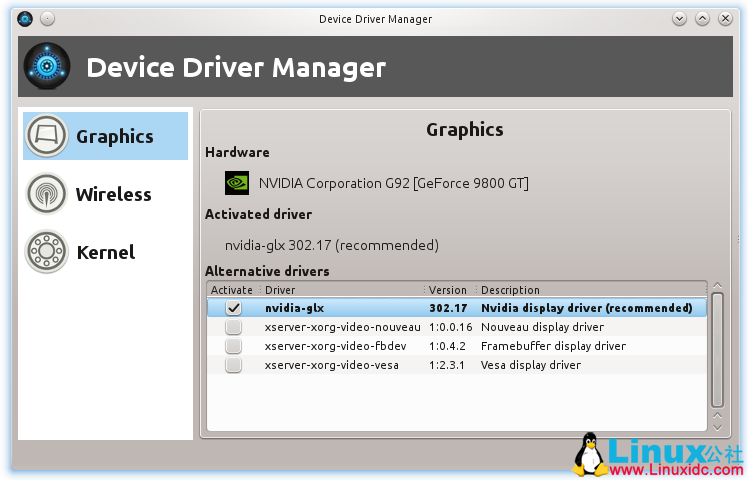Click version 1:2.3.1 cell
Viewport: 748px width, 480px height.
click(447, 365)
